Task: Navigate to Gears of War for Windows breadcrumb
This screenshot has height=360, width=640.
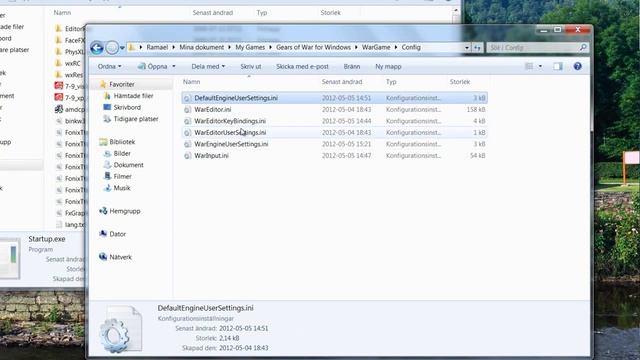Action: point(313,47)
